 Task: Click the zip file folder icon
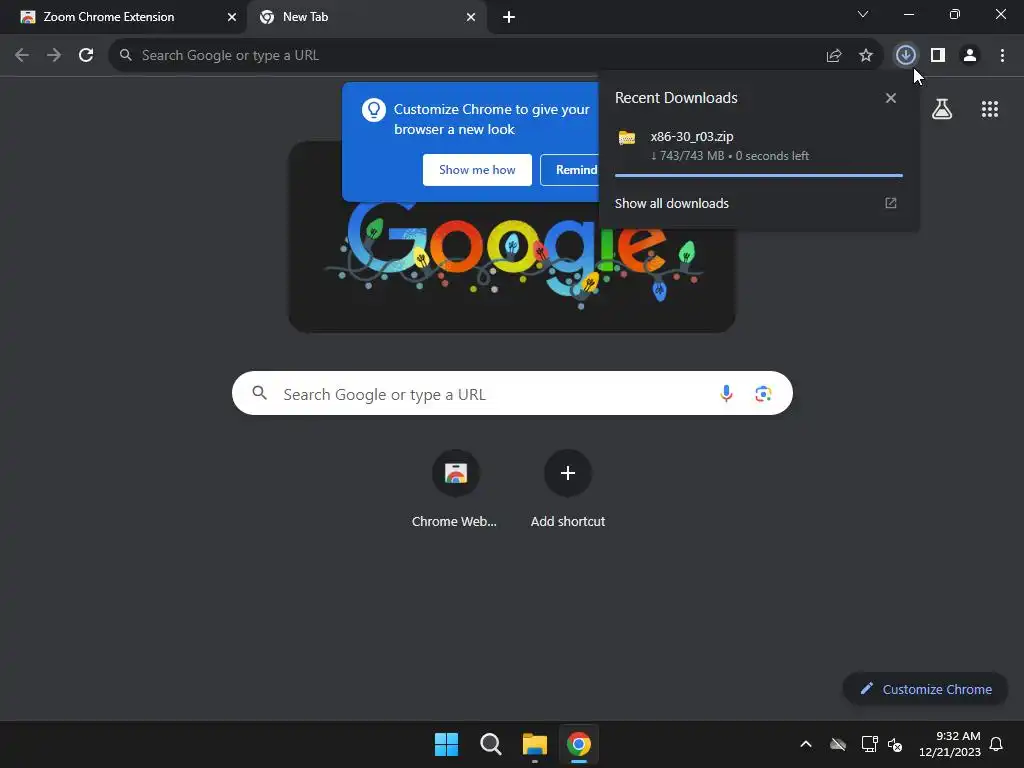(x=627, y=138)
